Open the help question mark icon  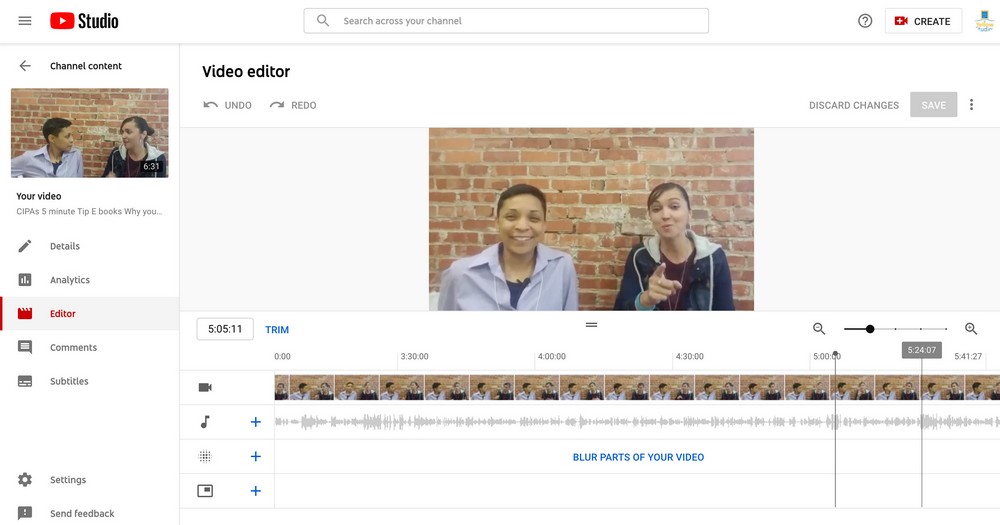pos(865,21)
